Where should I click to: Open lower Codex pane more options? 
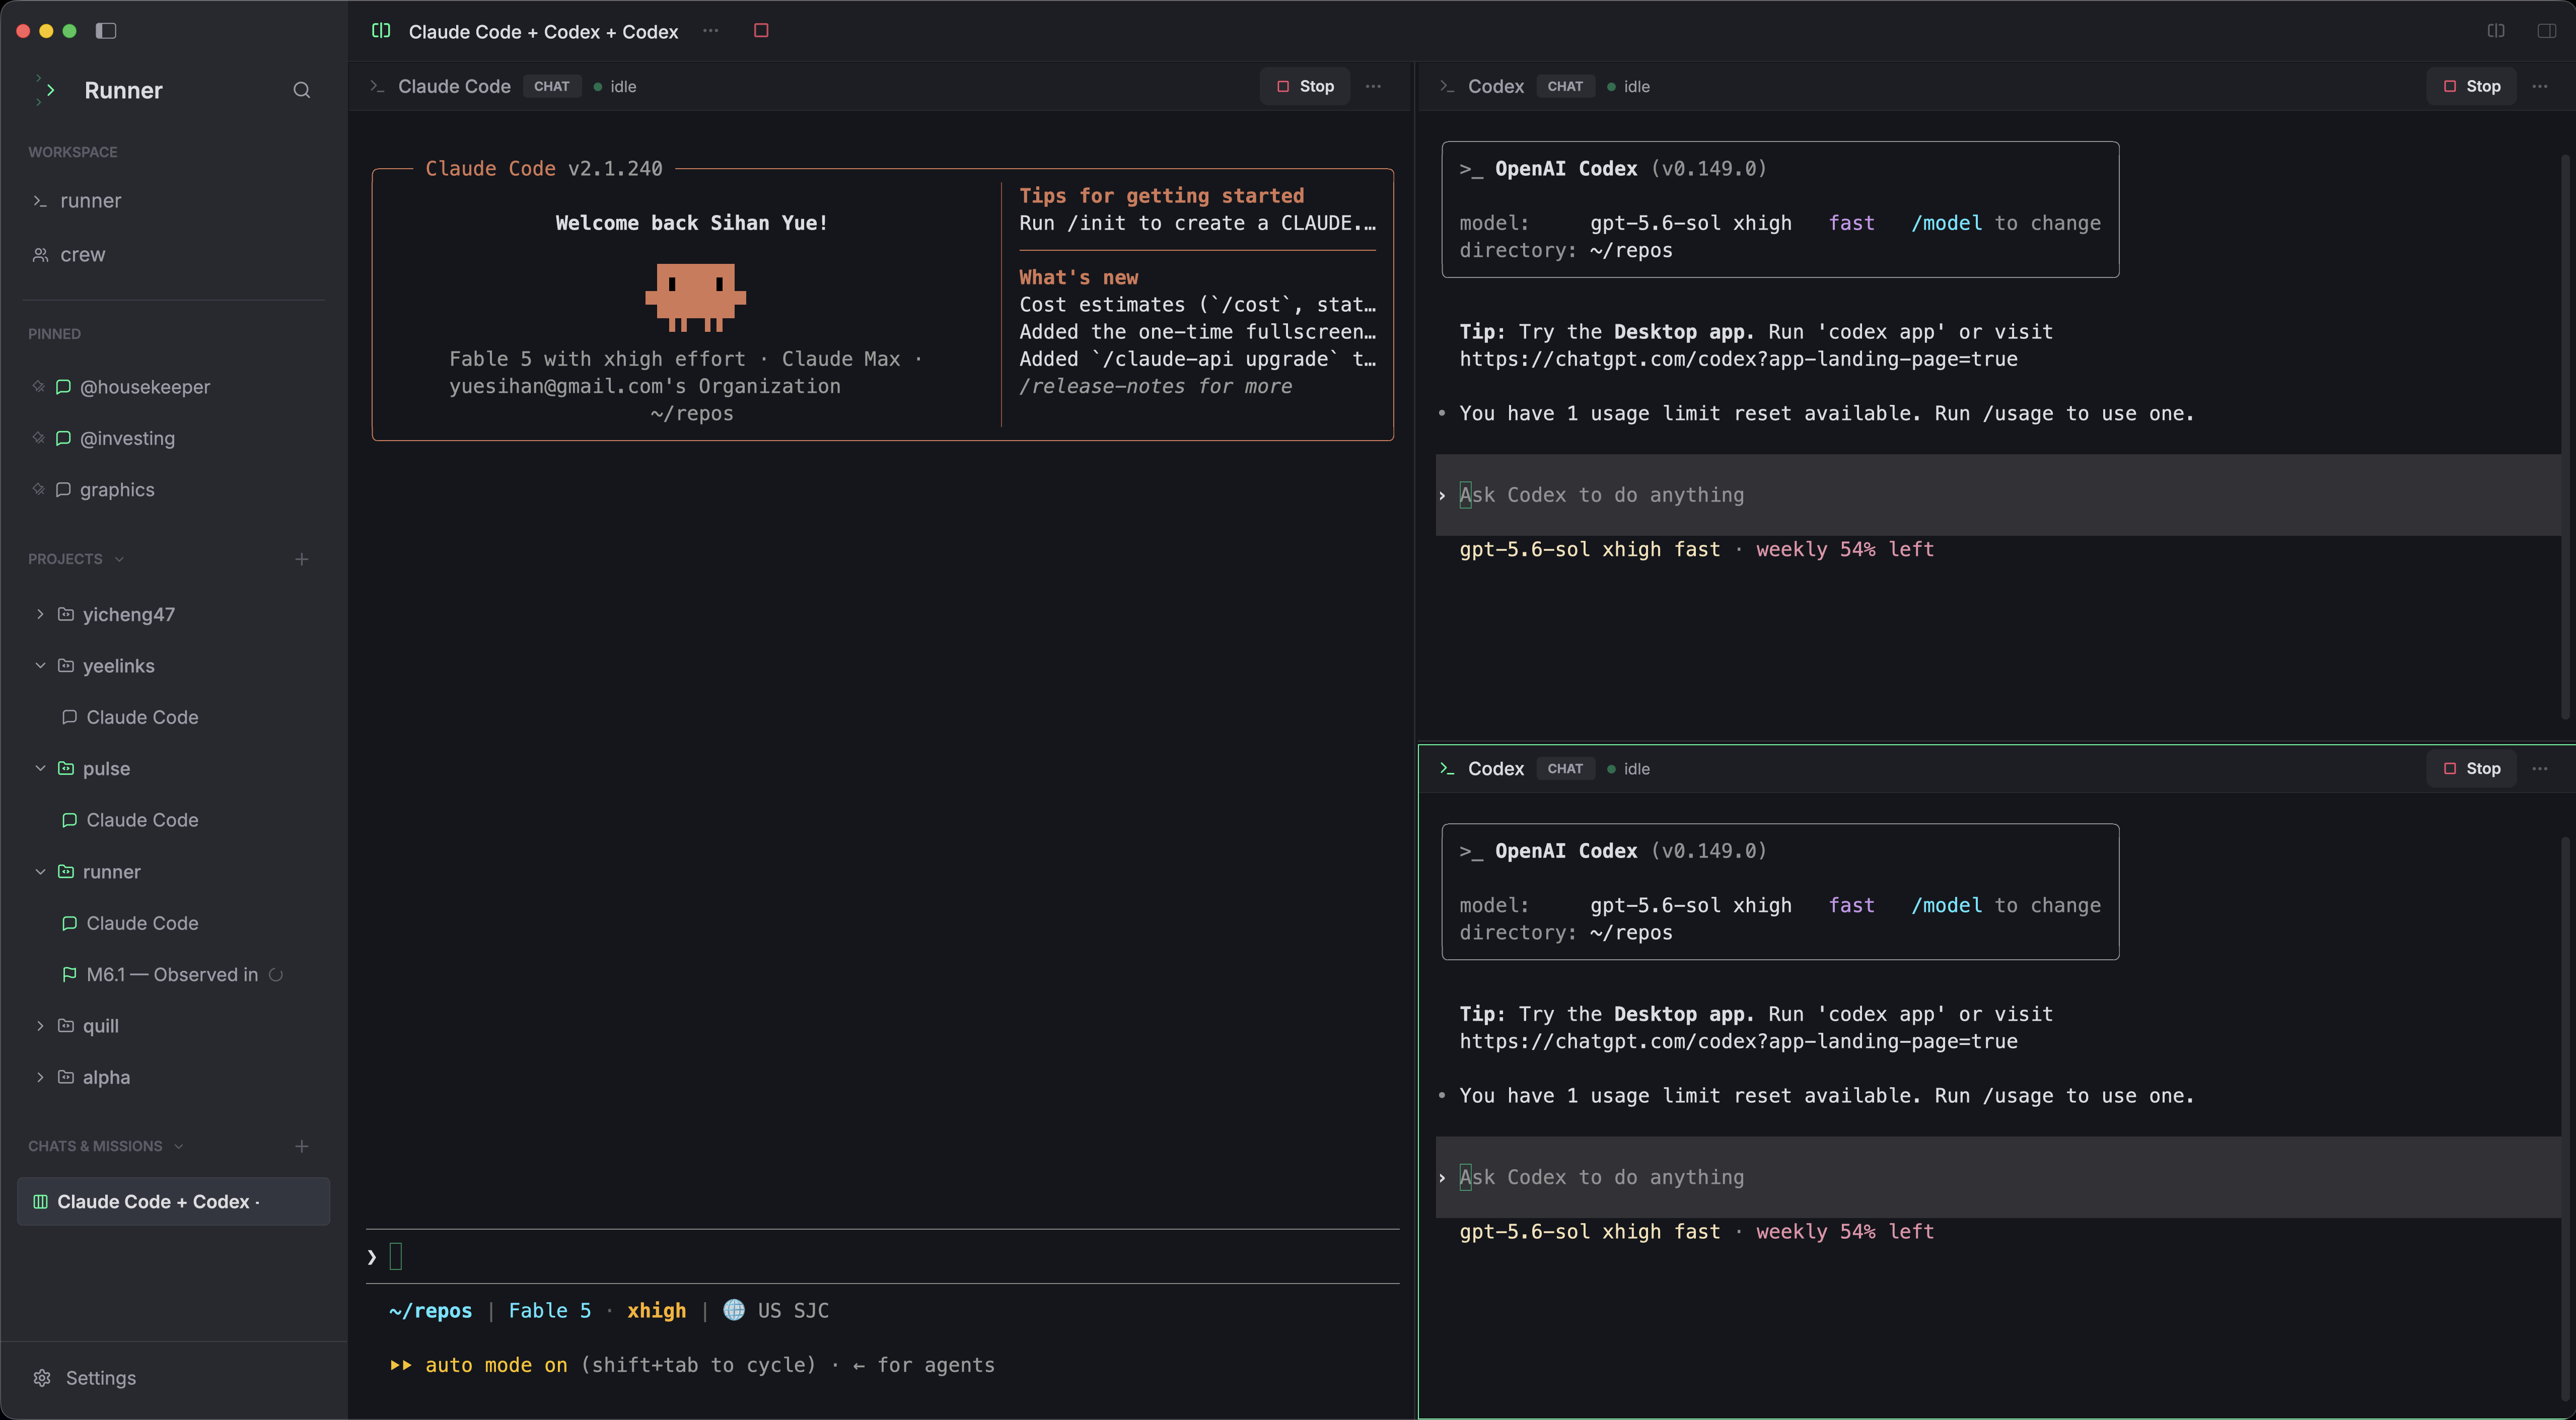[2539, 769]
